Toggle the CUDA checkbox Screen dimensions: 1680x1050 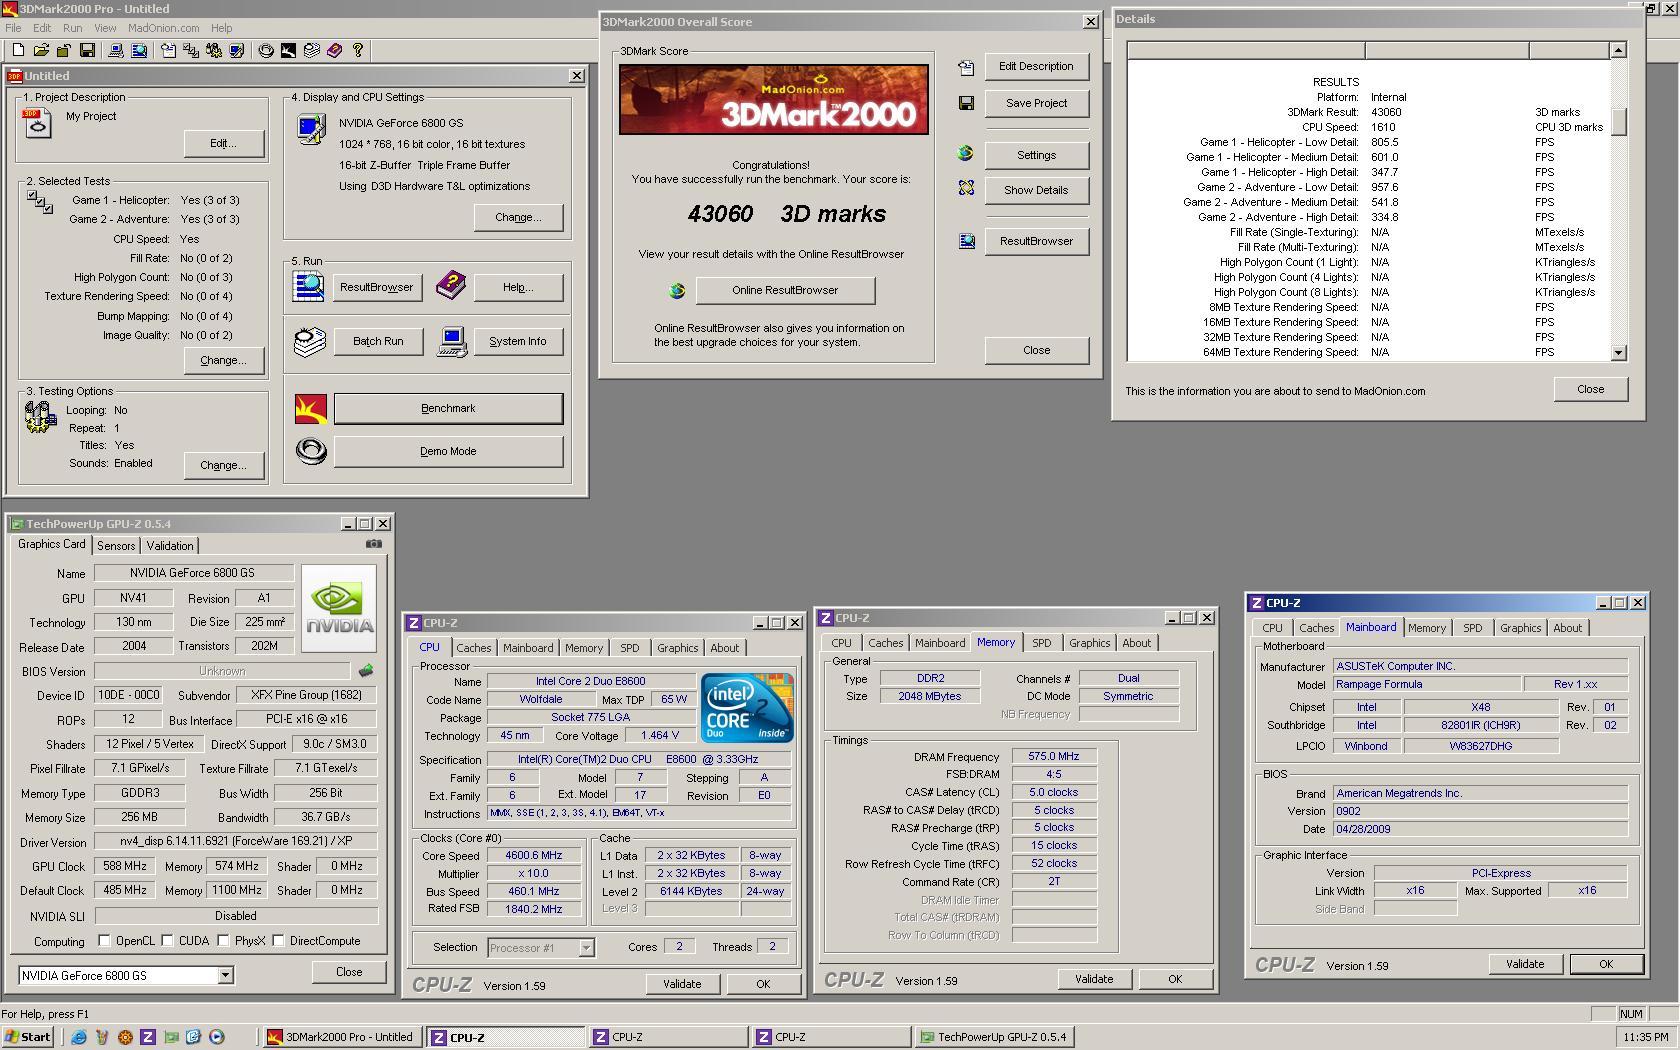click(x=167, y=941)
